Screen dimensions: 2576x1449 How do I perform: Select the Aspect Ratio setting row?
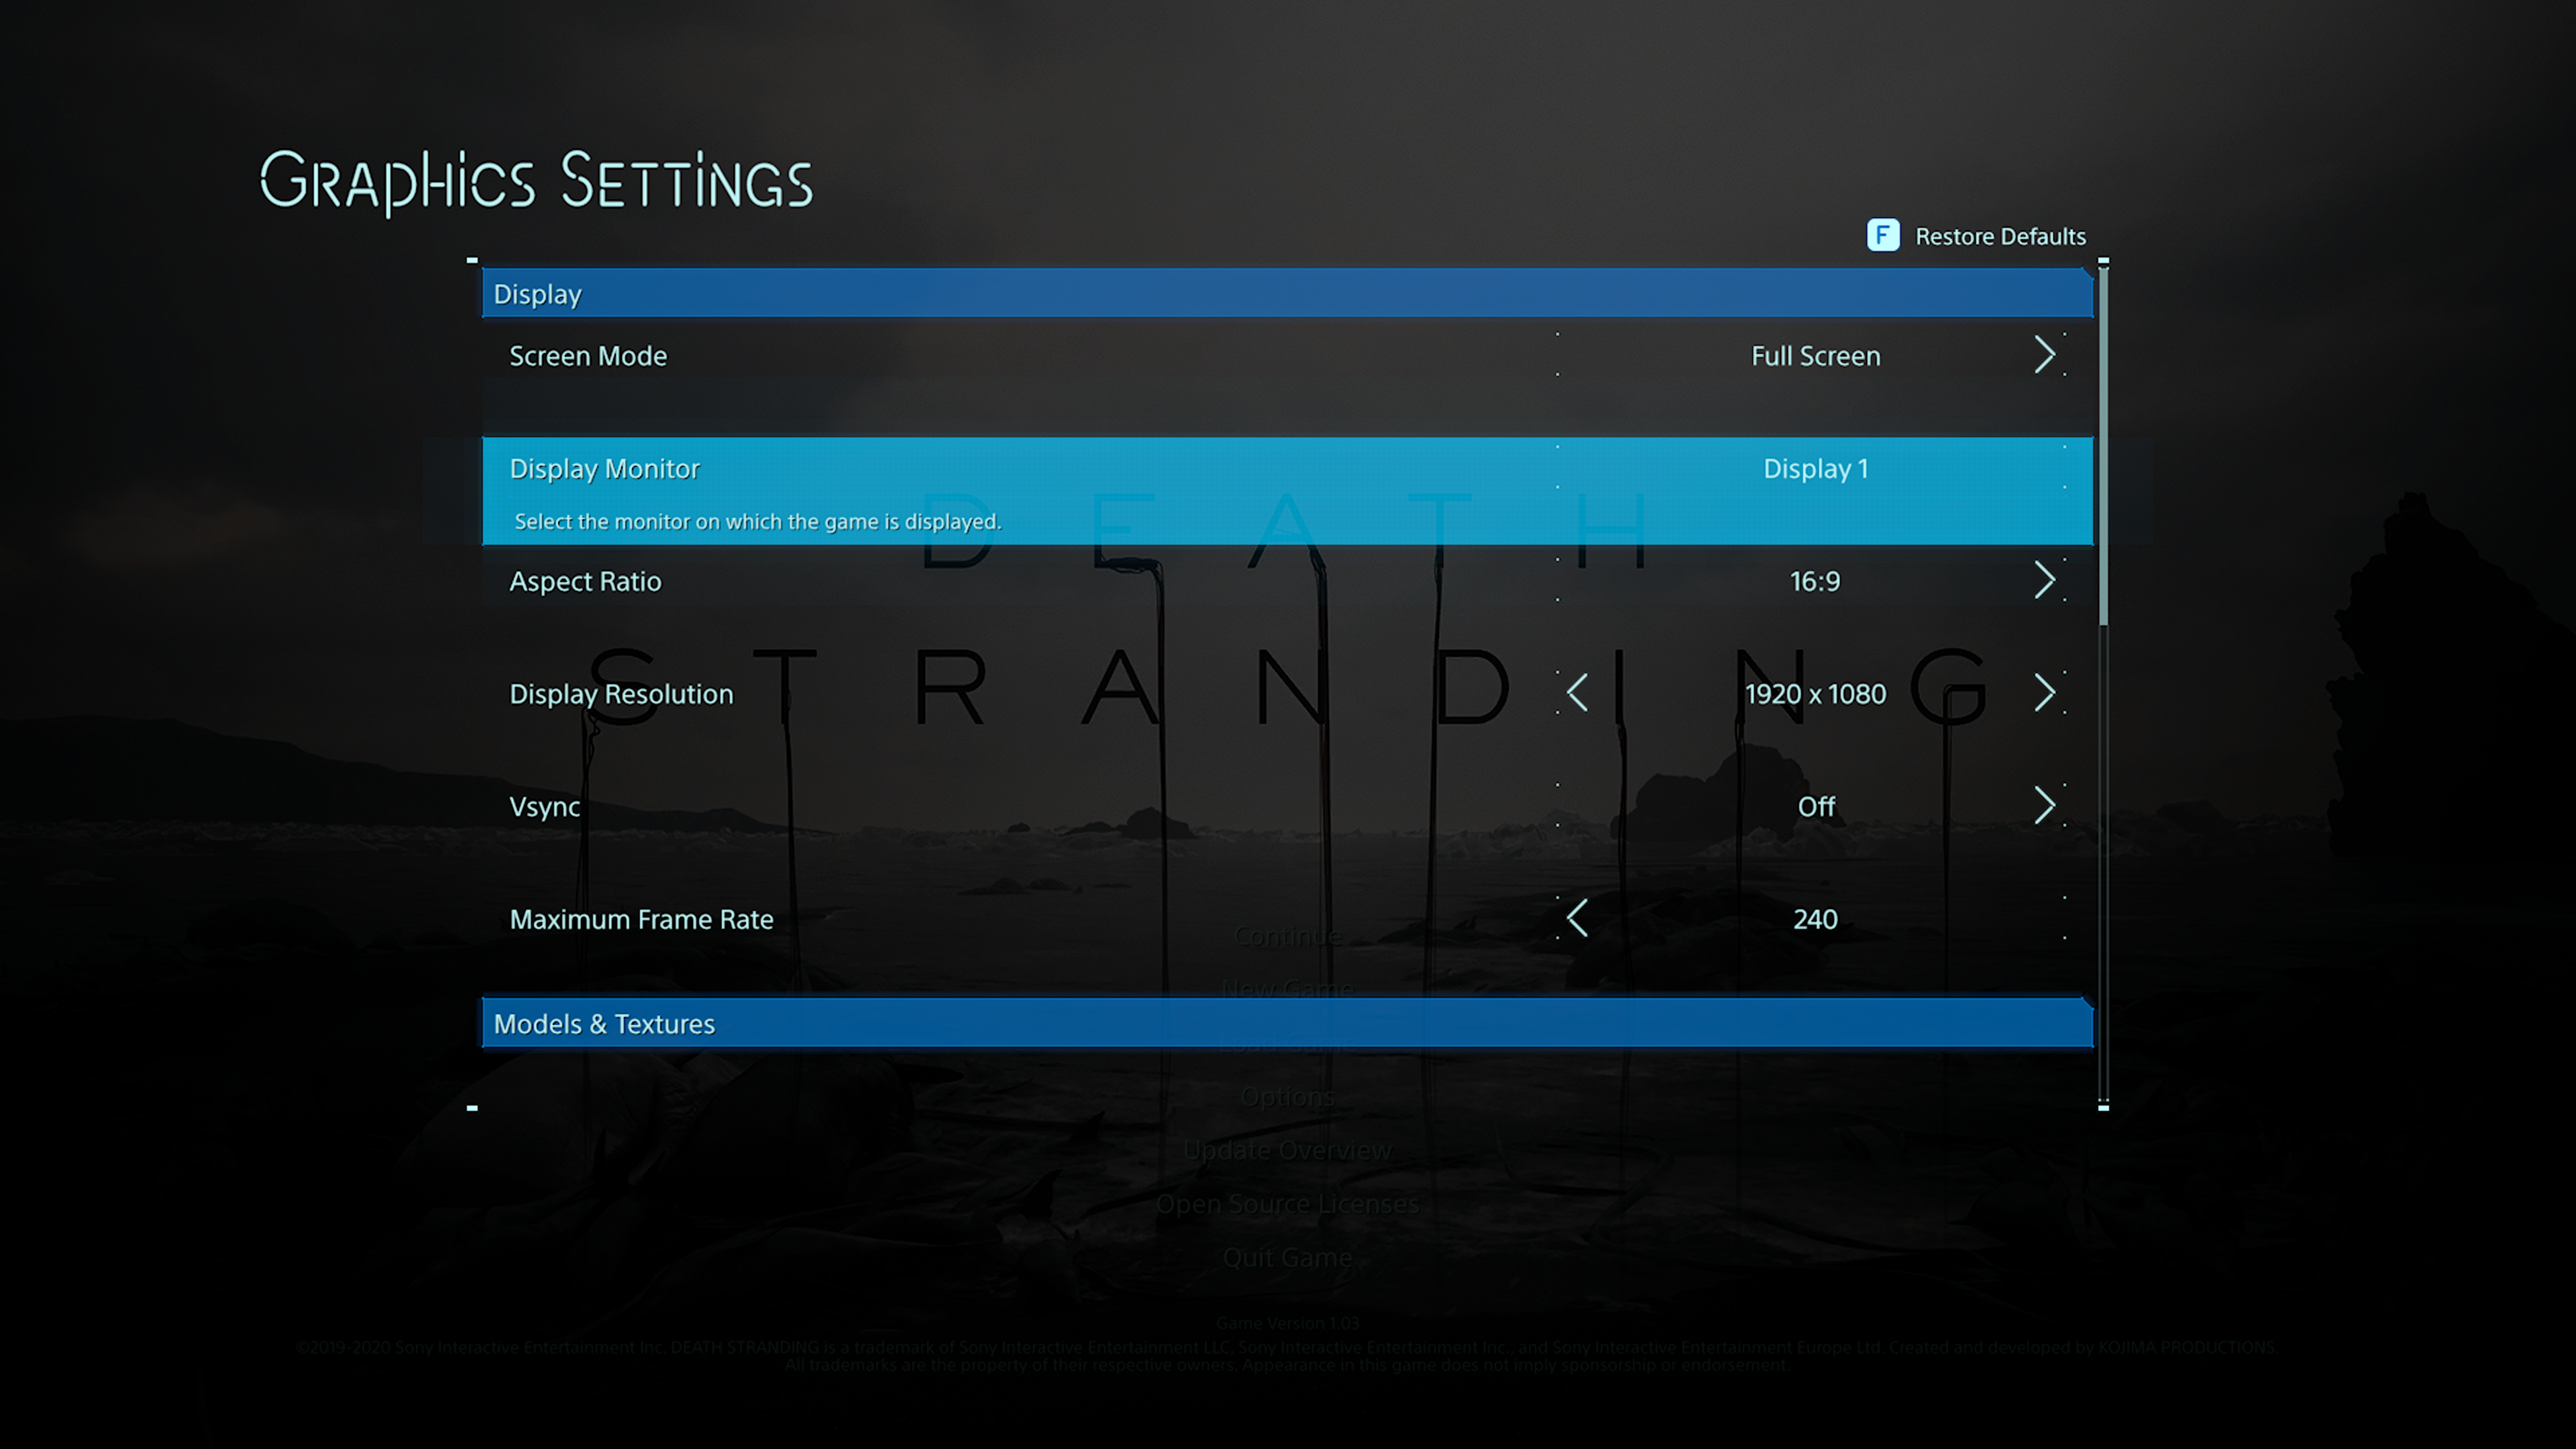point(585,582)
